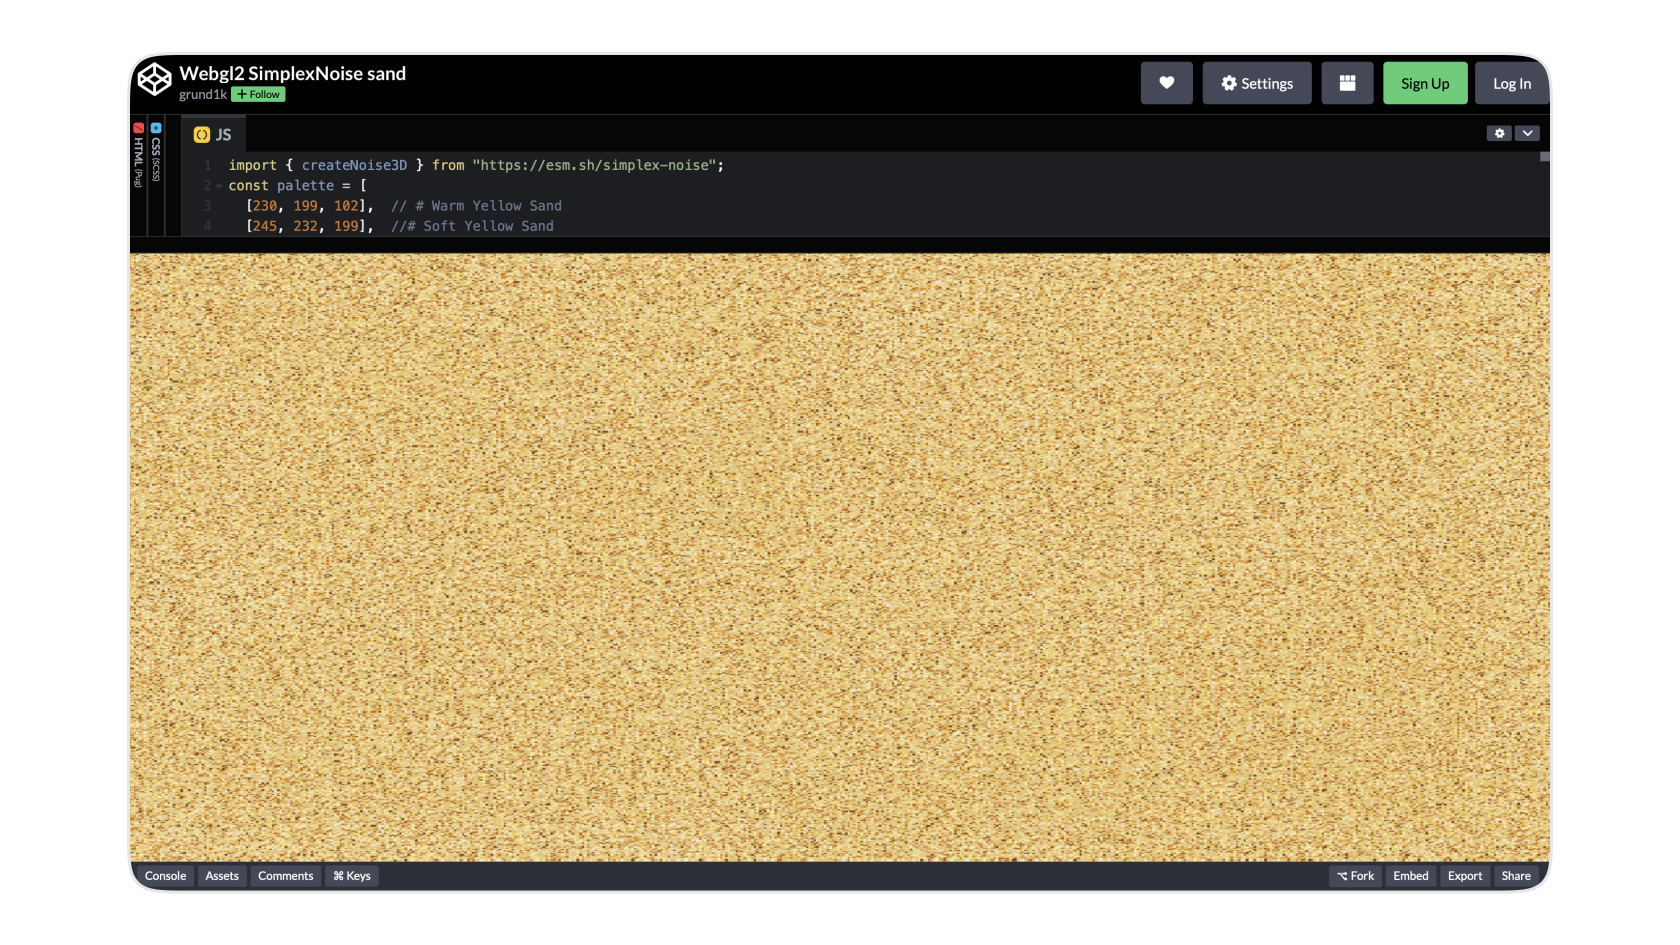
Task: Select the JS editor tab
Action: click(213, 135)
